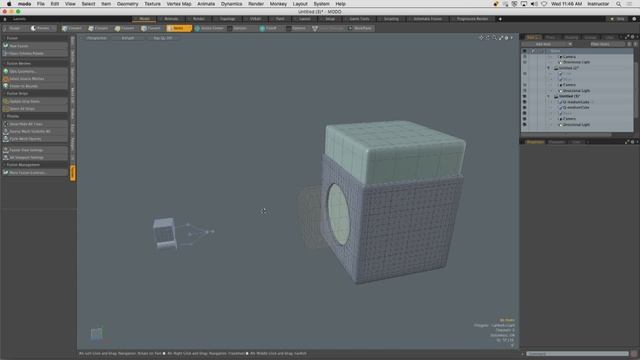Open the Apple menu
640x360 pixels.
9,4
